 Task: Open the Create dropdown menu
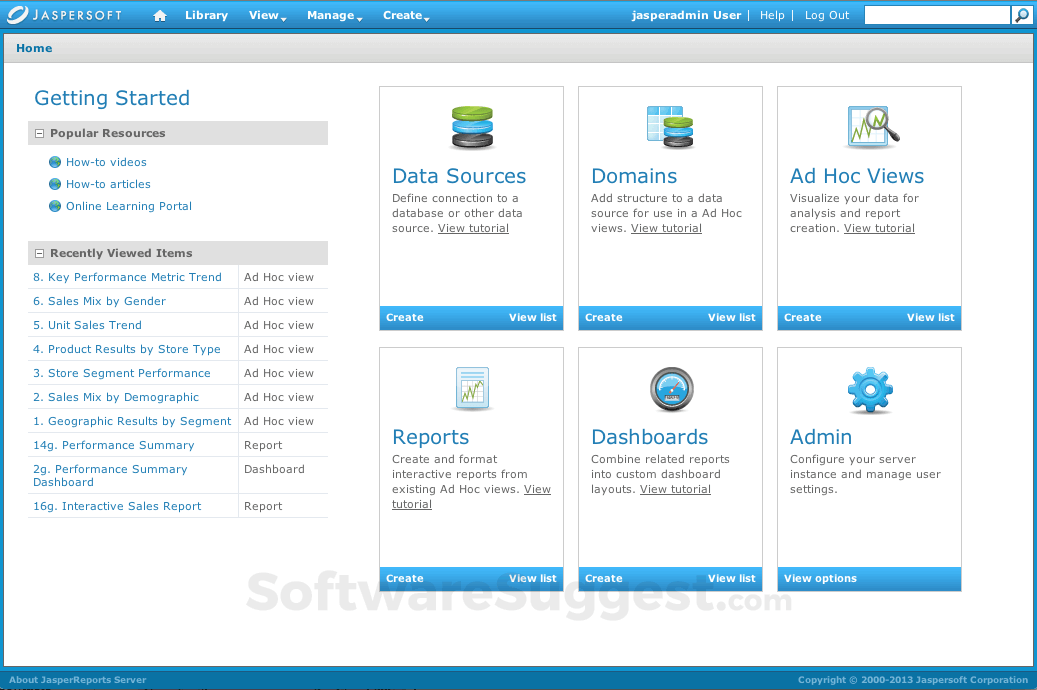pyautogui.click(x=403, y=16)
